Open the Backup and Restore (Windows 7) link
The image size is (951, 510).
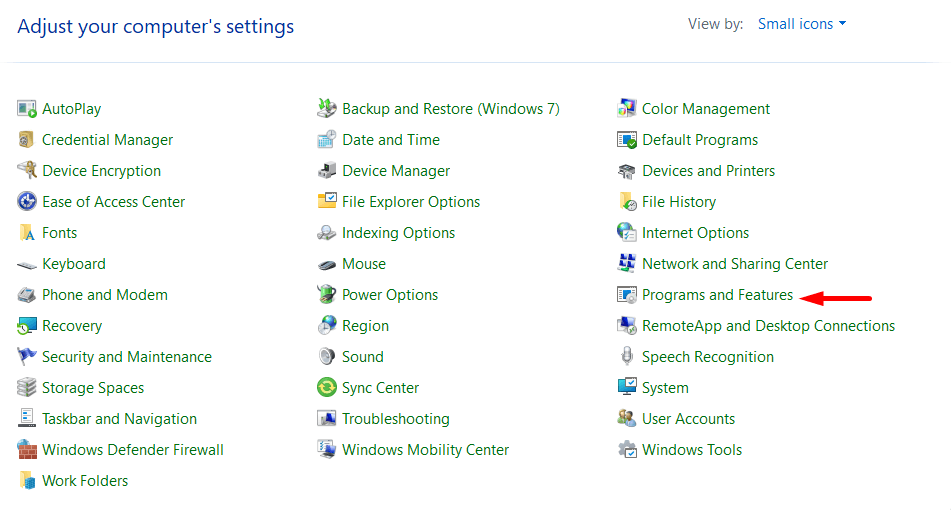pyautogui.click(x=451, y=109)
